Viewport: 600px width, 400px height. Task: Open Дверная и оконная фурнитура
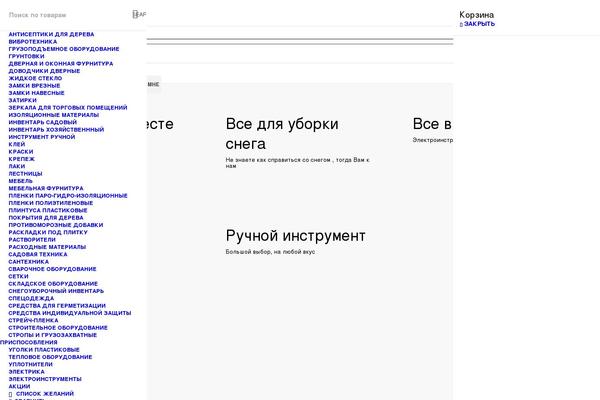(61, 64)
